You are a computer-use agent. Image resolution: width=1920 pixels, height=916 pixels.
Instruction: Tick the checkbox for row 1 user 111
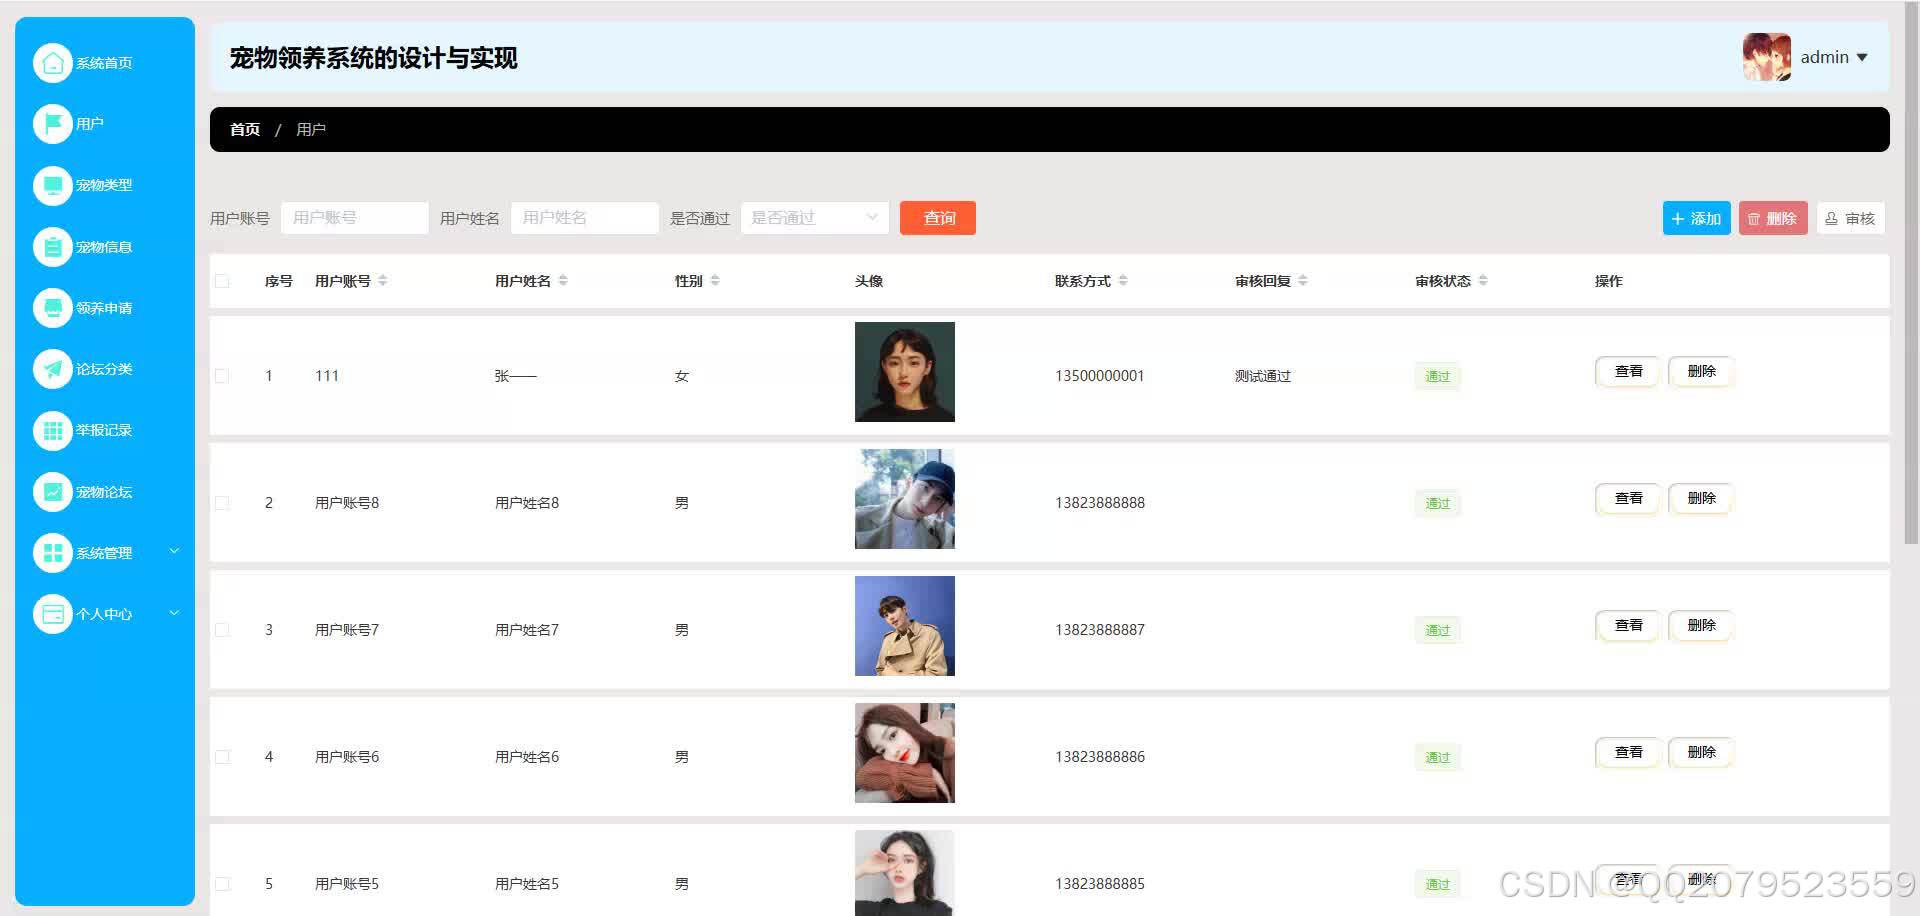(222, 375)
